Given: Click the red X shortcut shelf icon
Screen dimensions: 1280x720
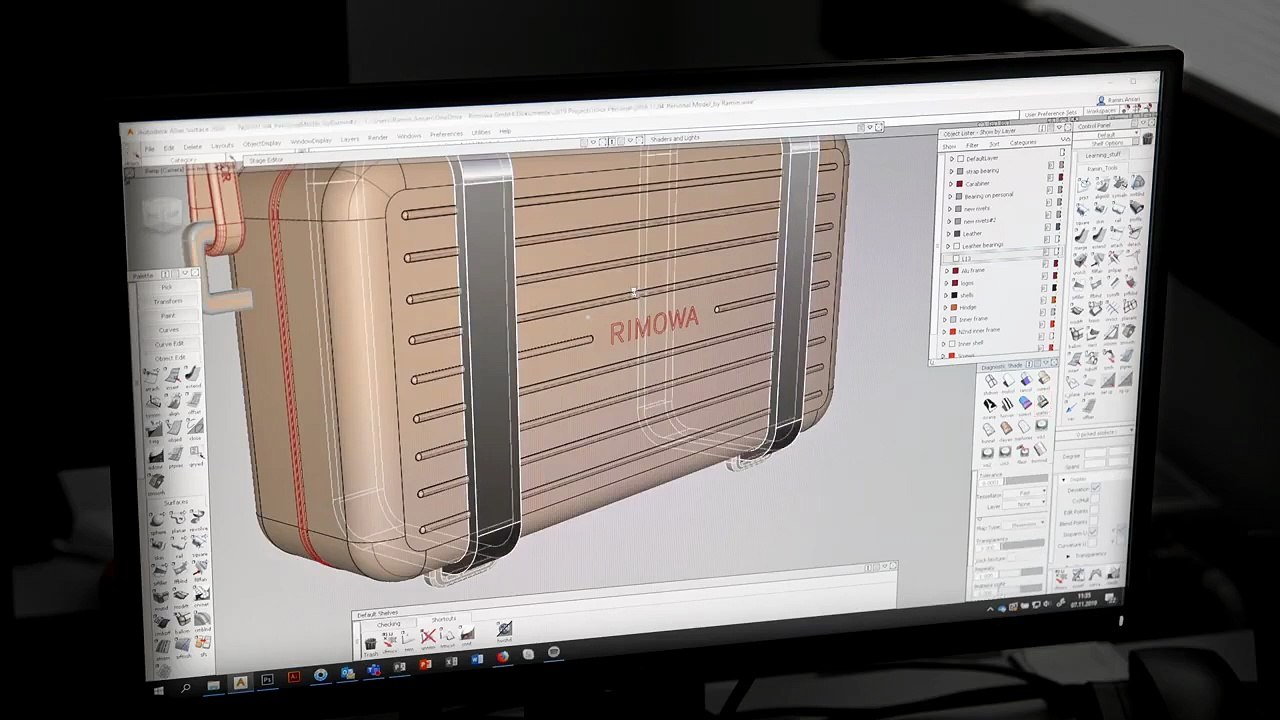Looking at the screenshot, I should [x=428, y=636].
